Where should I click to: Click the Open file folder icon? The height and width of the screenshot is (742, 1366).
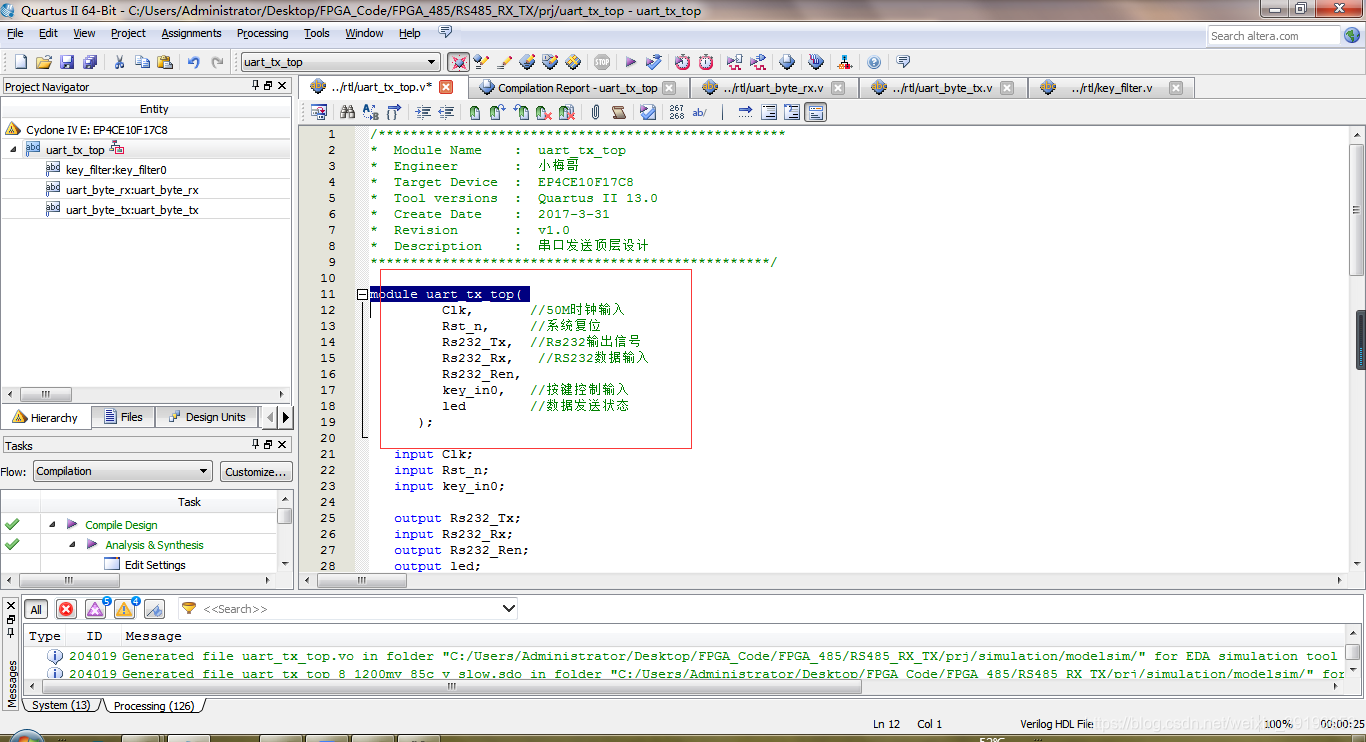(x=43, y=62)
